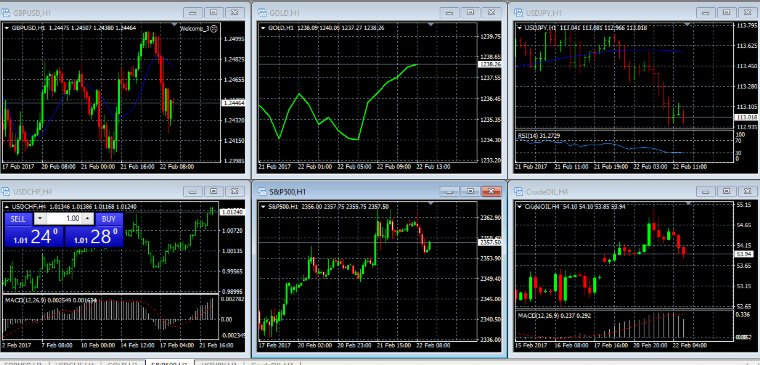The width and height of the screenshot is (760, 365).
Task: Select the S&P500,H1 tab at the bottom
Action: (x=170, y=363)
